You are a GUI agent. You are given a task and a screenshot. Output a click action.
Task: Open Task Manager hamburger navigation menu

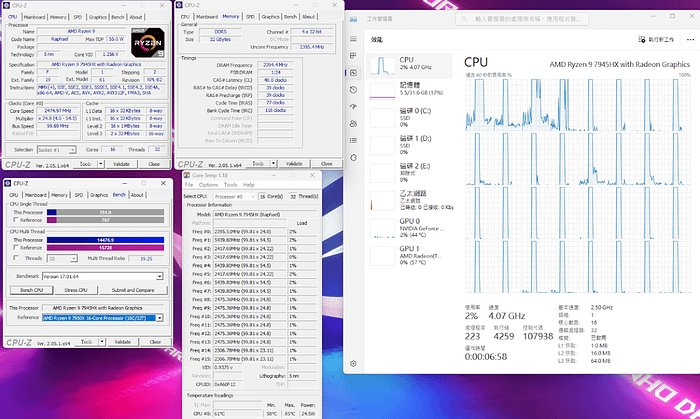(353, 39)
